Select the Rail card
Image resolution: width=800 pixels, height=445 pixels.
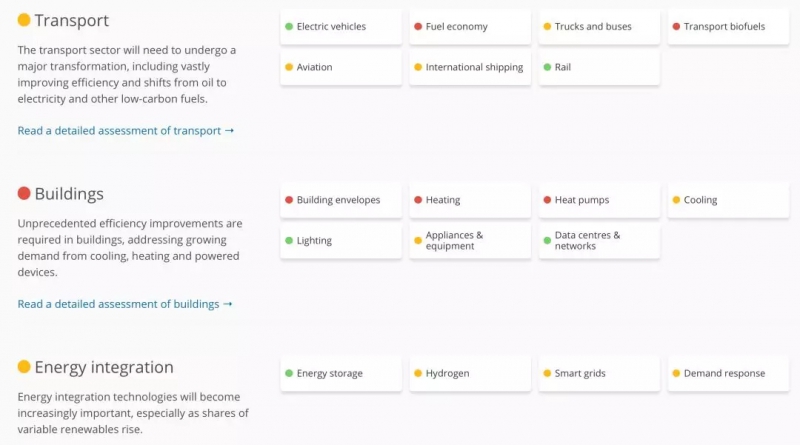[598, 68]
